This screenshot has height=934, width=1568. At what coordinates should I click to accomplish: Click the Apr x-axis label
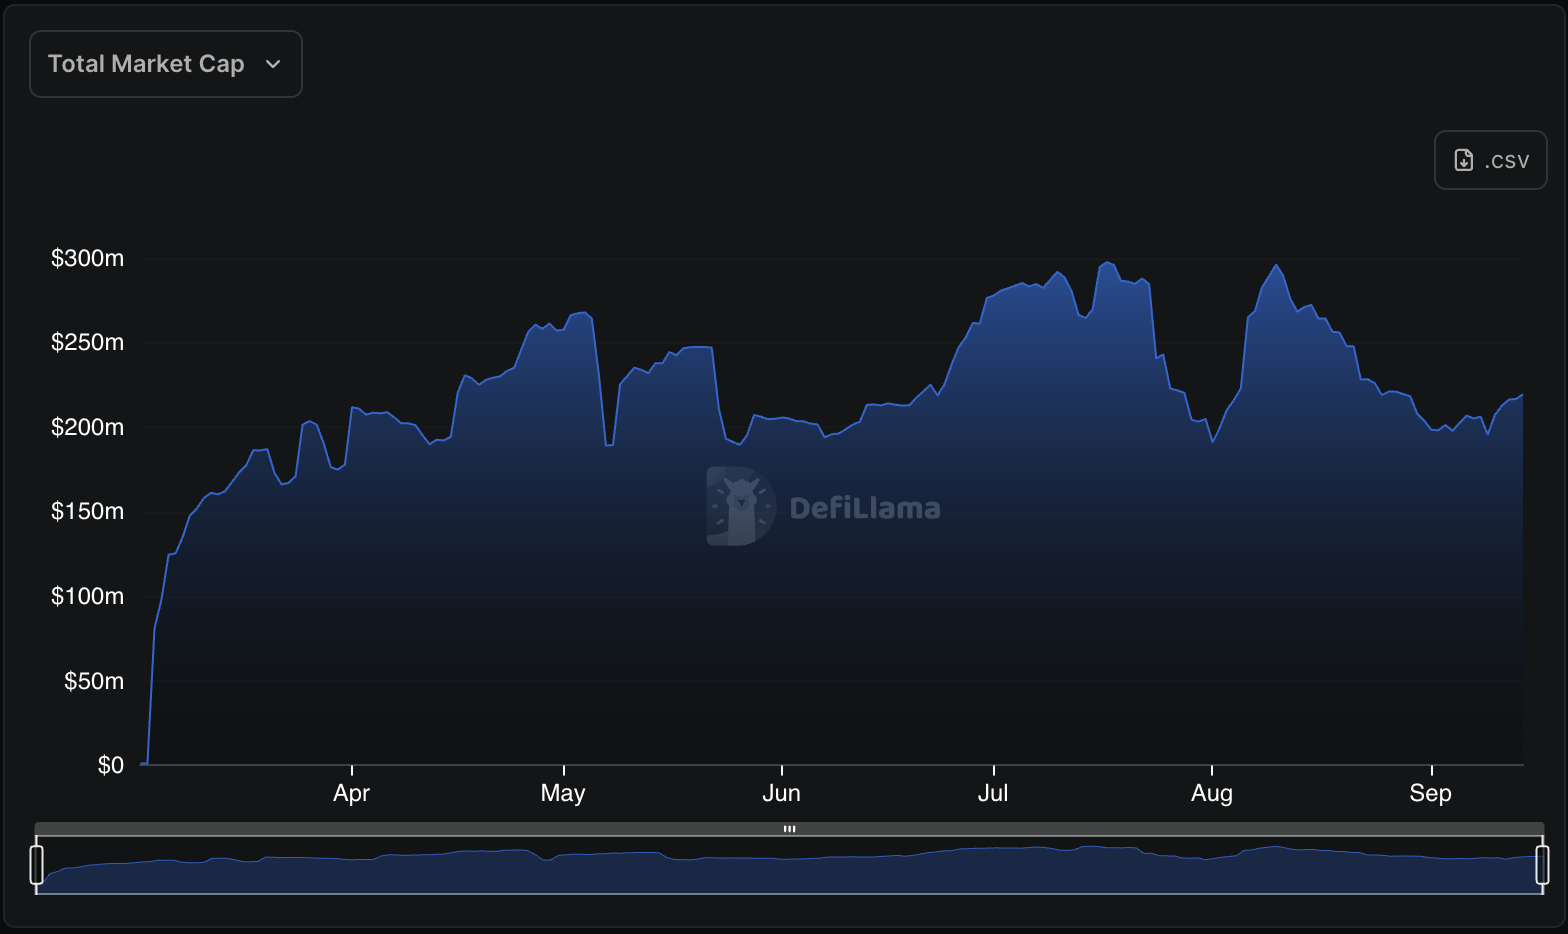tap(351, 793)
